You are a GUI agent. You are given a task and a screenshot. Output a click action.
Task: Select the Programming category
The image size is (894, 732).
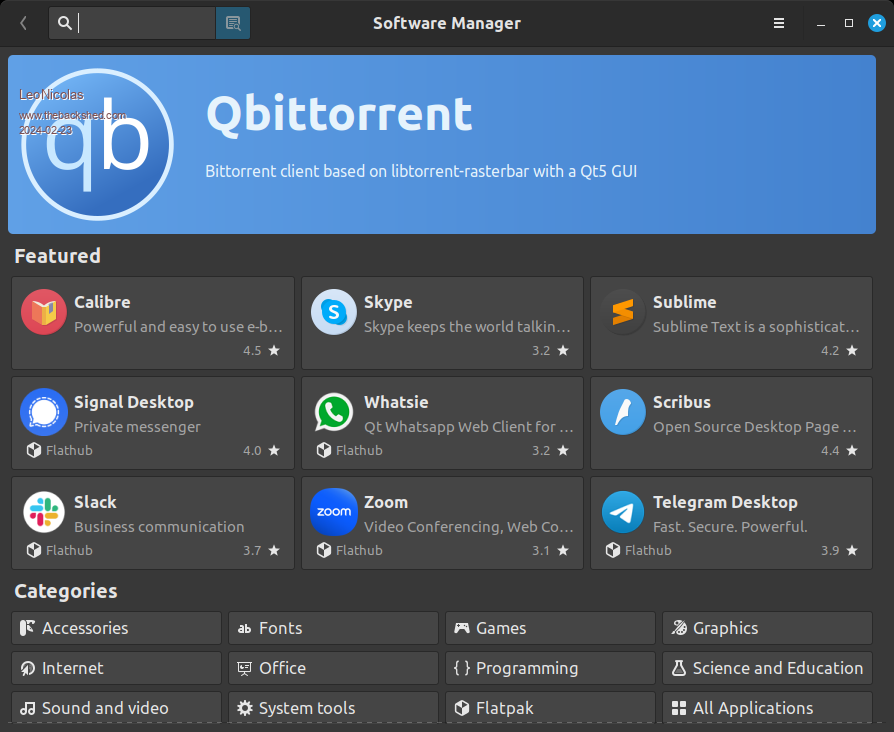[549, 668]
